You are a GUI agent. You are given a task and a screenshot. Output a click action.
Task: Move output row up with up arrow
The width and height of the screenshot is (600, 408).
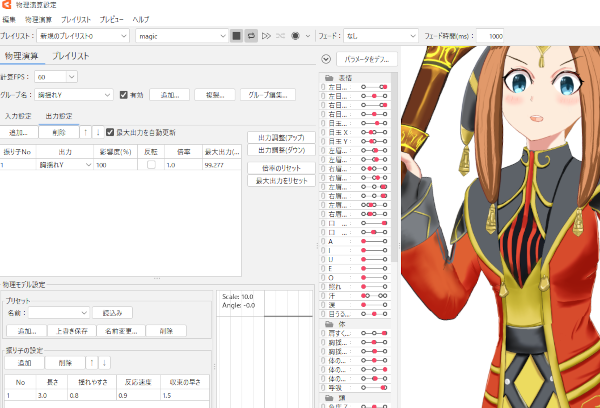pos(85,132)
